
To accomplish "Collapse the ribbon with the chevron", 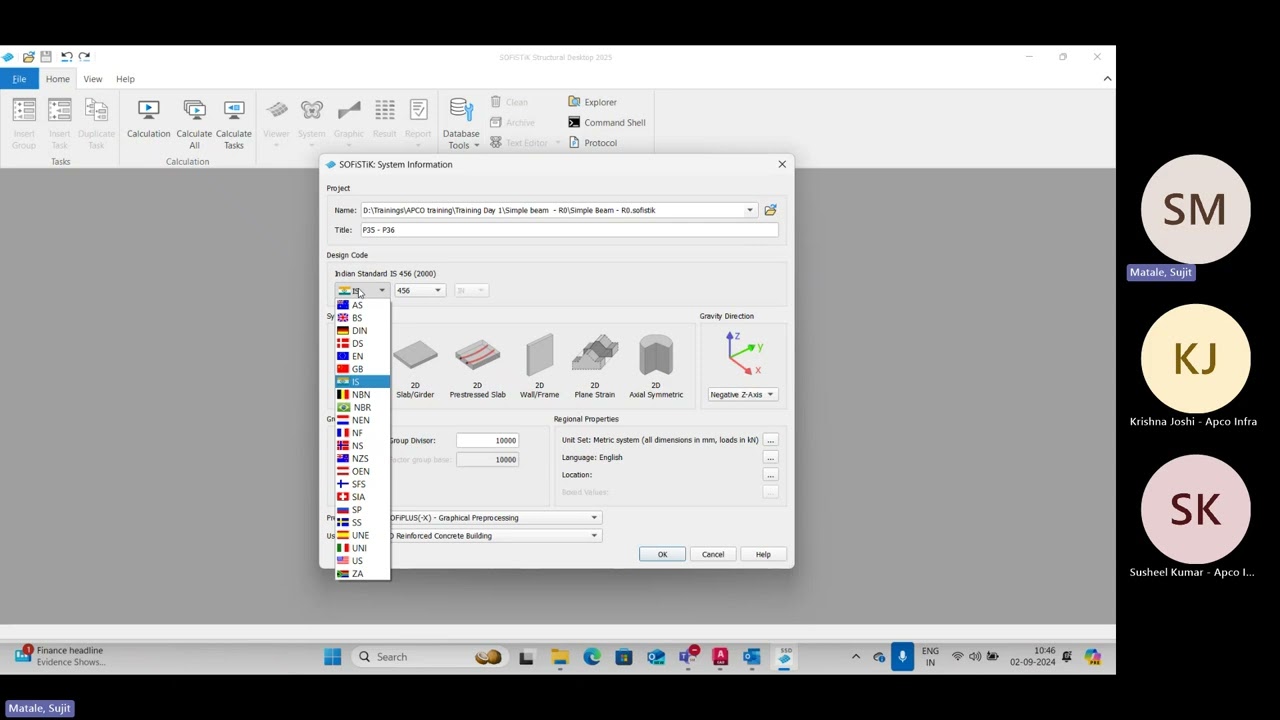I will click(1107, 79).
